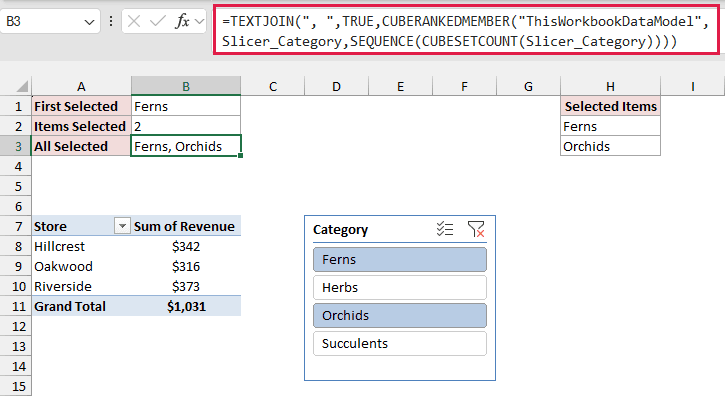Select column D header
The width and height of the screenshot is (725, 396).
pos(337,87)
